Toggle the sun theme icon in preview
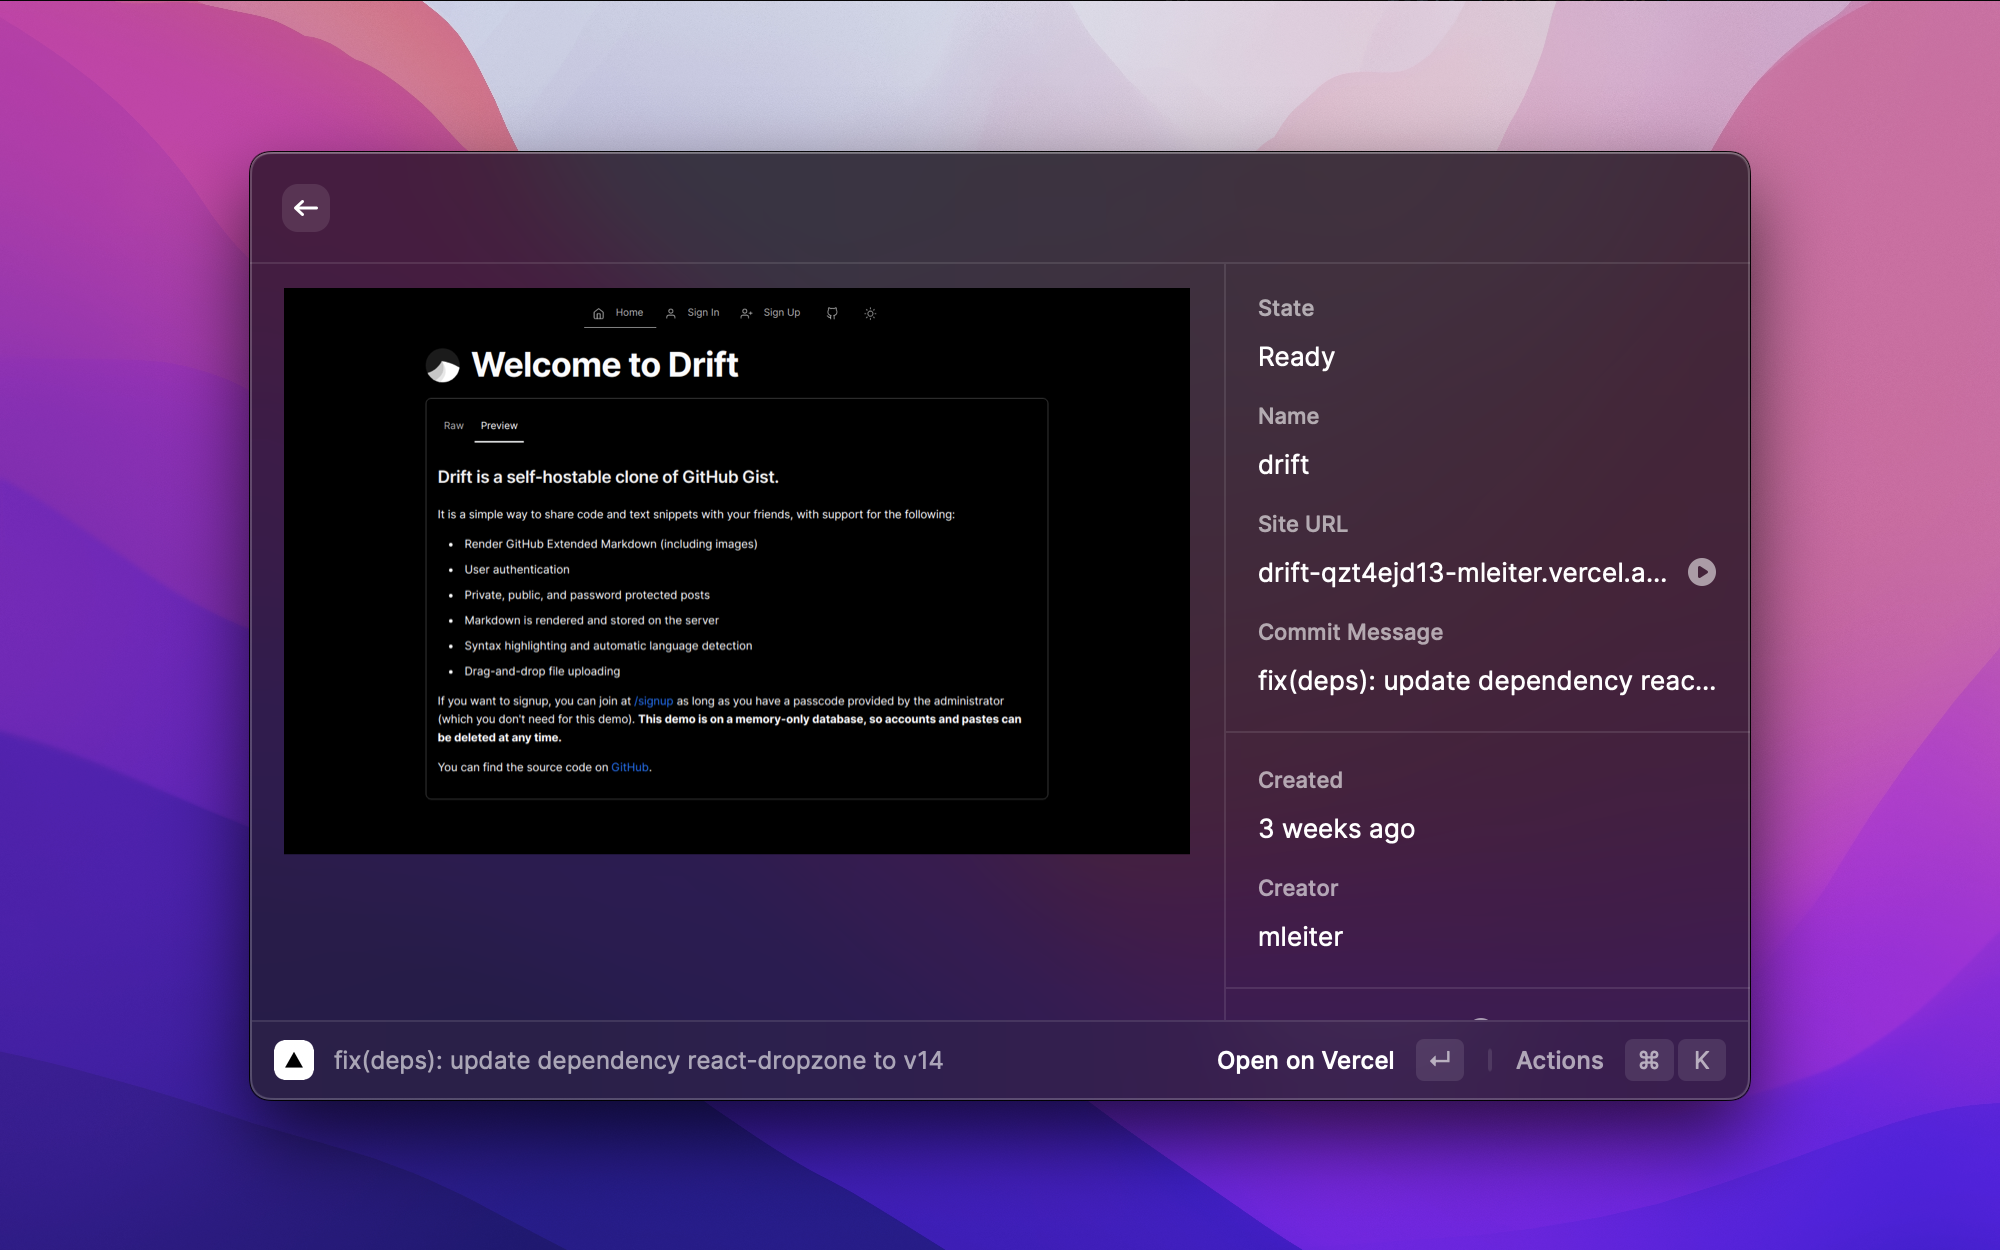Screen dimensions: 2000x1250 (870, 313)
